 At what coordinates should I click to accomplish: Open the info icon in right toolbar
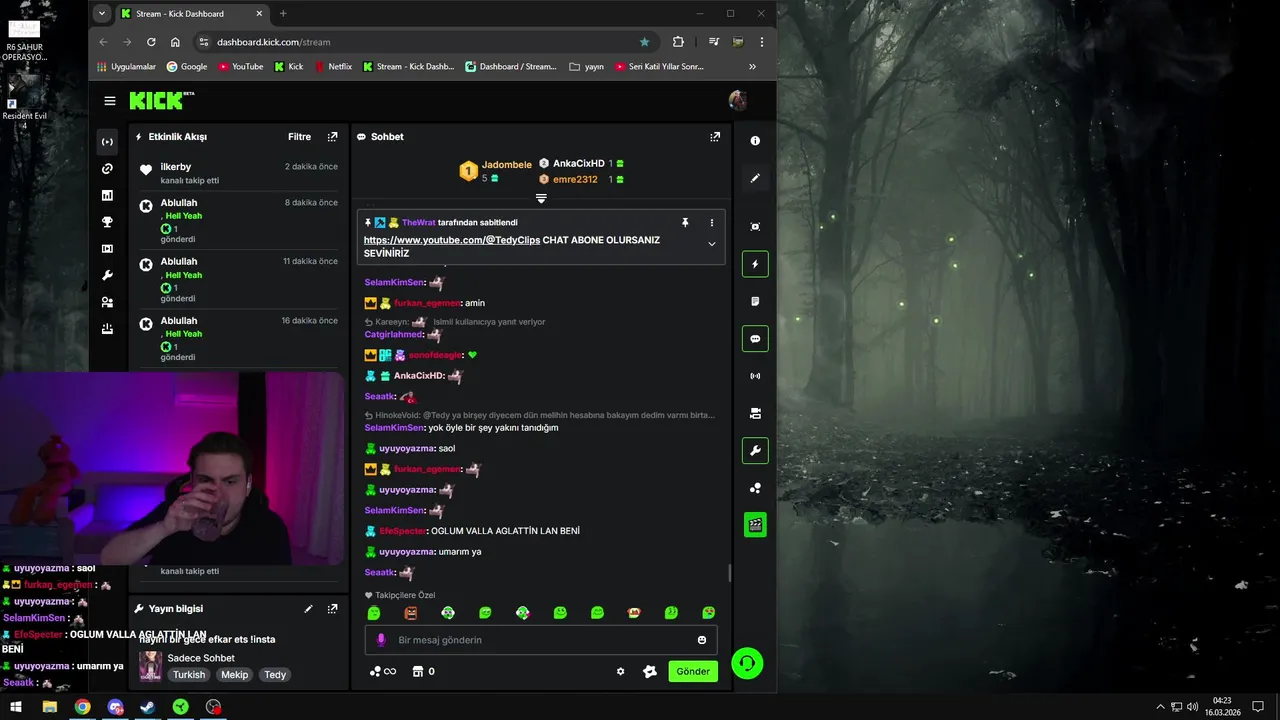click(755, 141)
